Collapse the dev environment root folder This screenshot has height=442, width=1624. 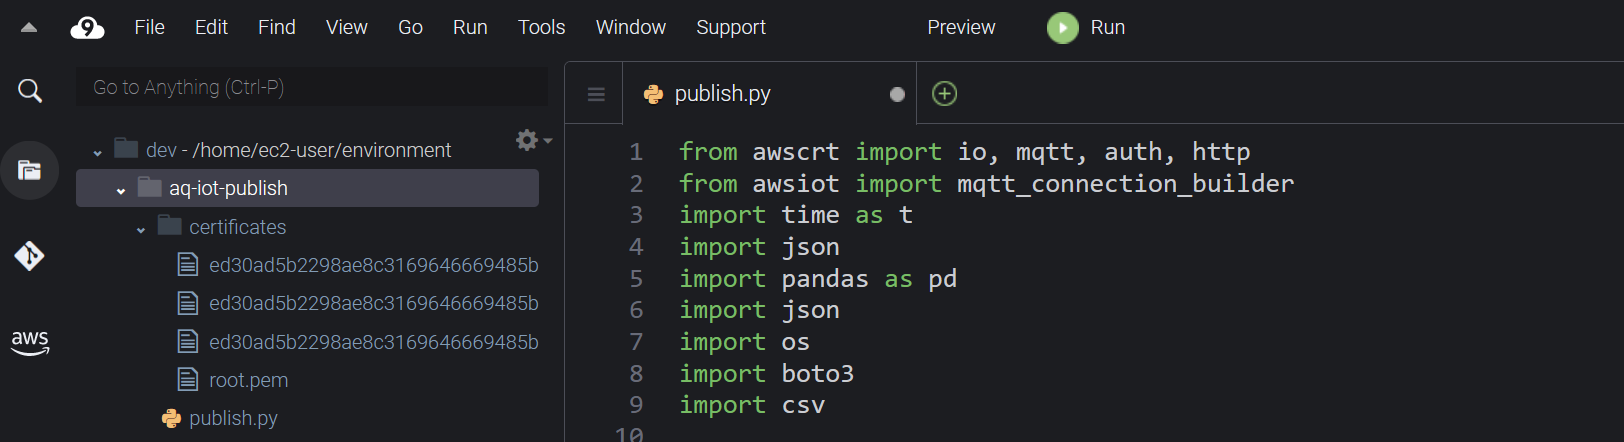coord(97,153)
